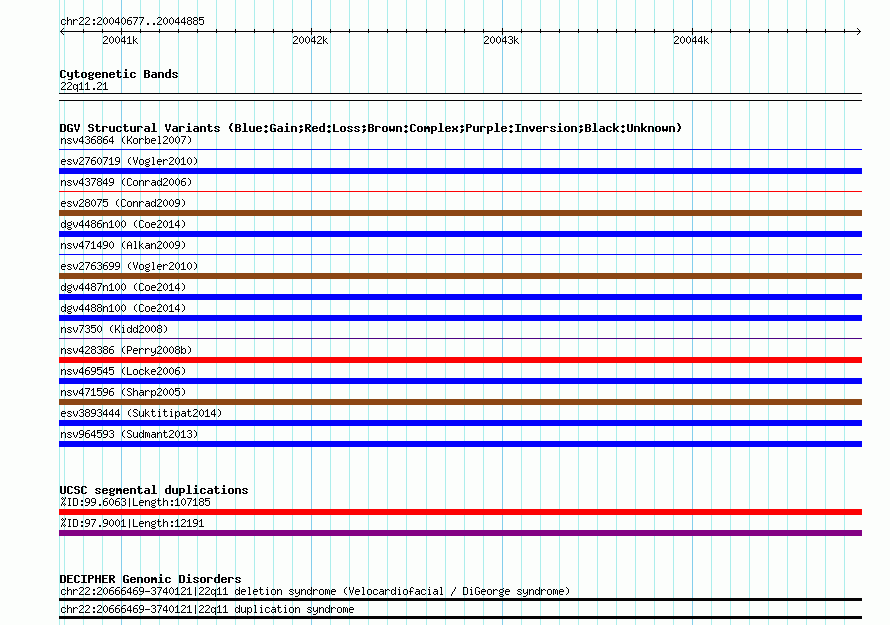Click the 20044k ruler tick label
This screenshot has height=625, width=890.
(x=691, y=40)
